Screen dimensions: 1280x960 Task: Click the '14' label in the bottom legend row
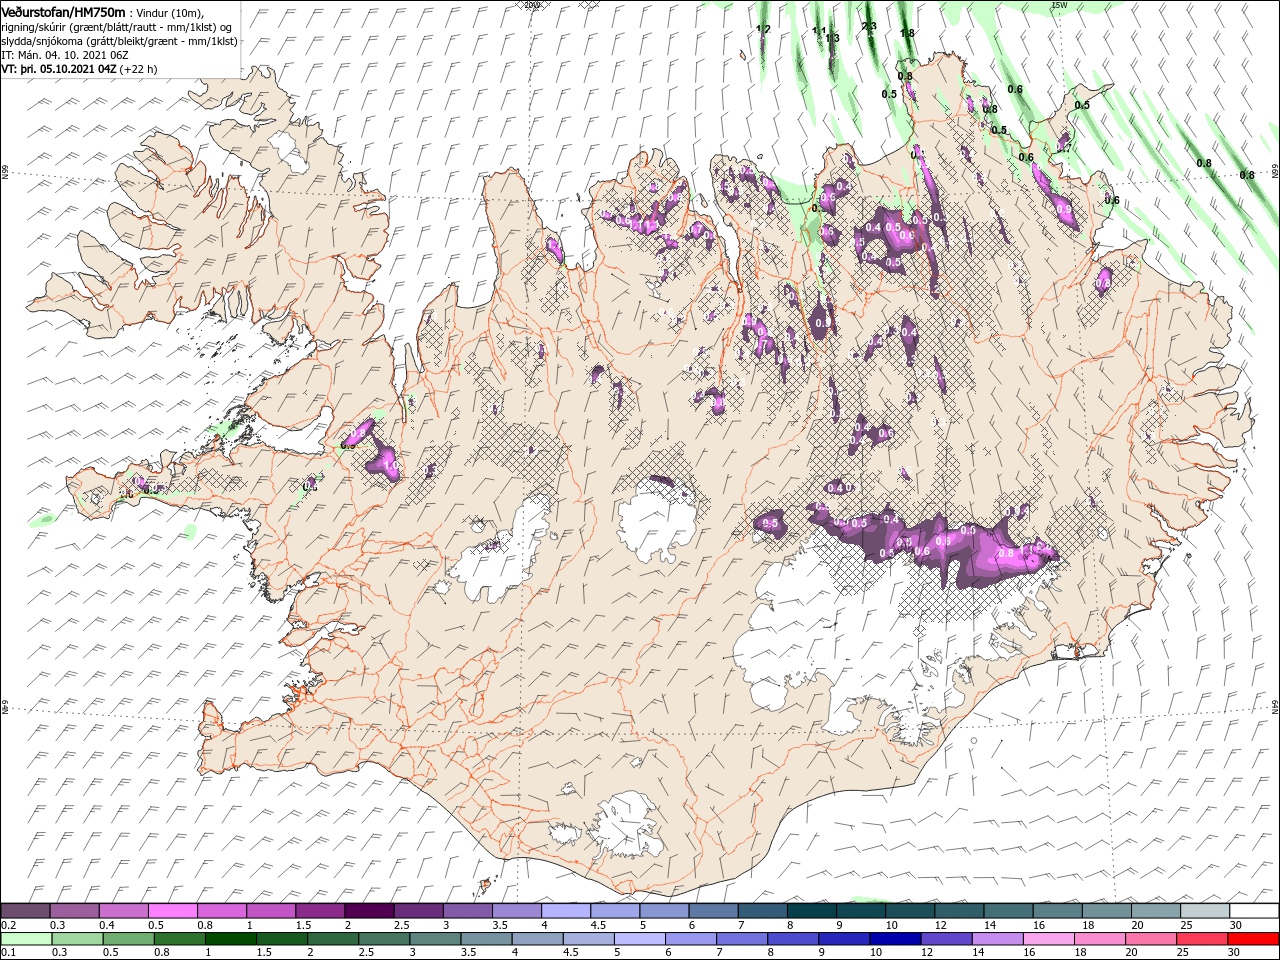[x=980, y=953]
